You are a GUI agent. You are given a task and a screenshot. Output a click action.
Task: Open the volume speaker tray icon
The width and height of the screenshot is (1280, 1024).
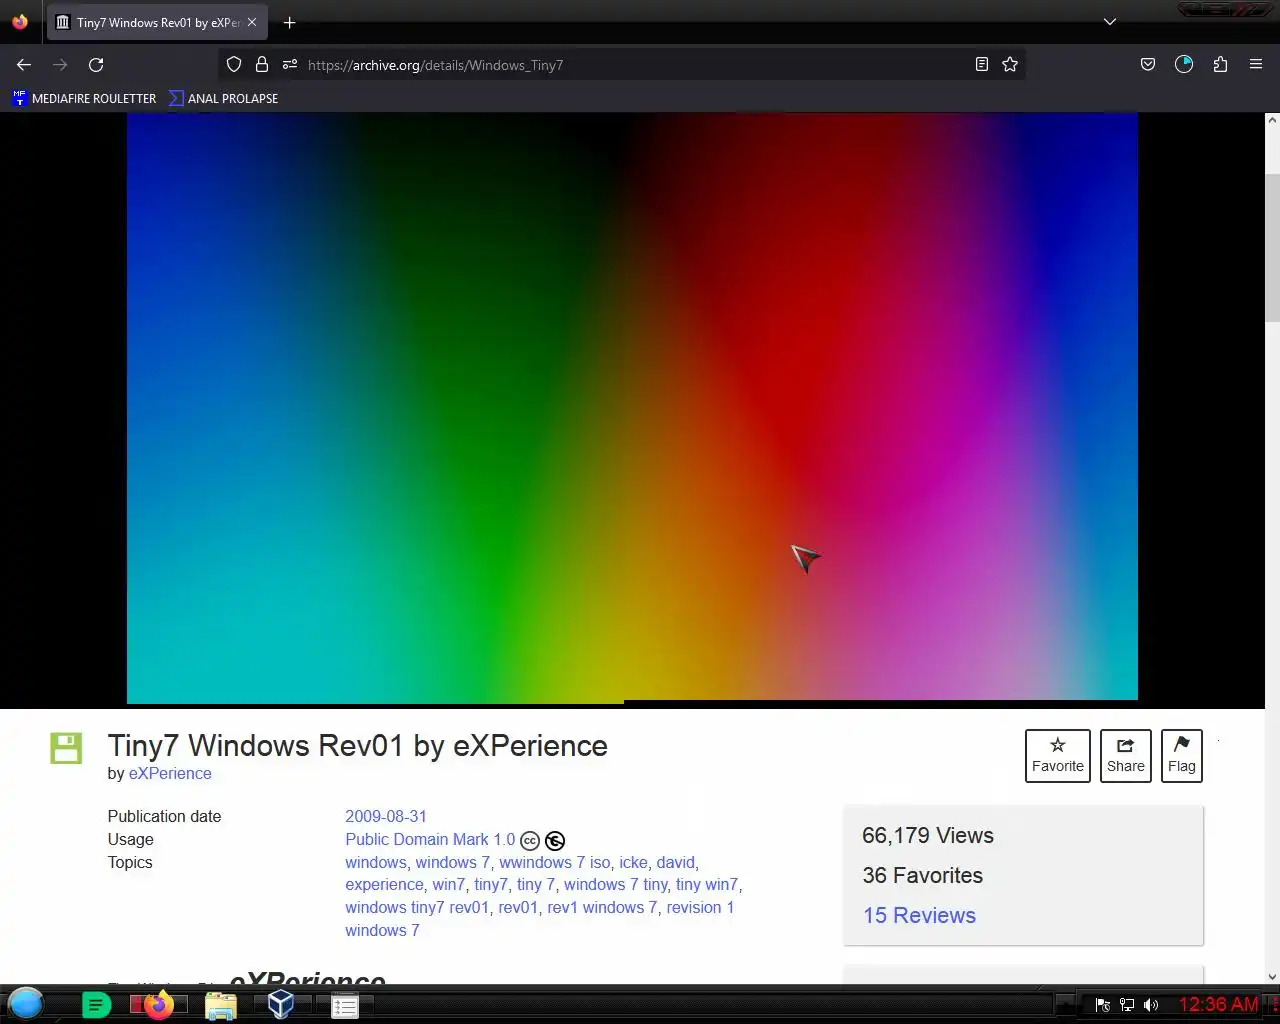click(1151, 1005)
